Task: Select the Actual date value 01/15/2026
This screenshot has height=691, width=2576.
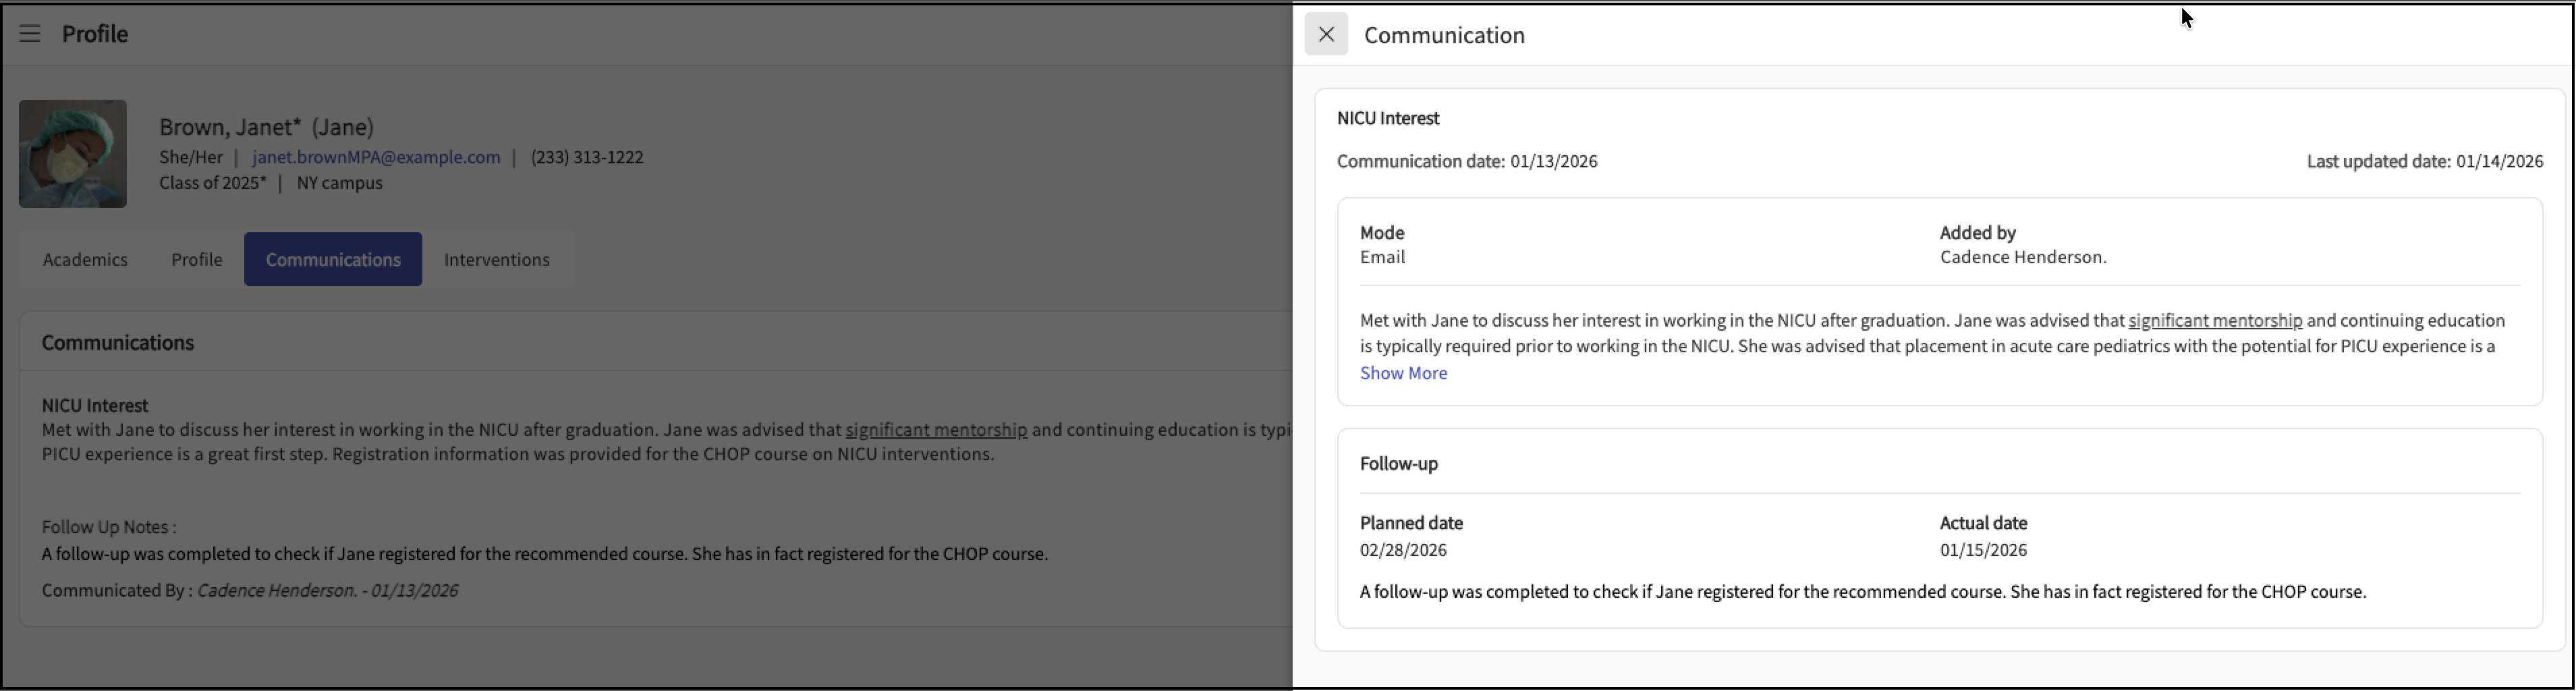Action: [x=1983, y=550]
